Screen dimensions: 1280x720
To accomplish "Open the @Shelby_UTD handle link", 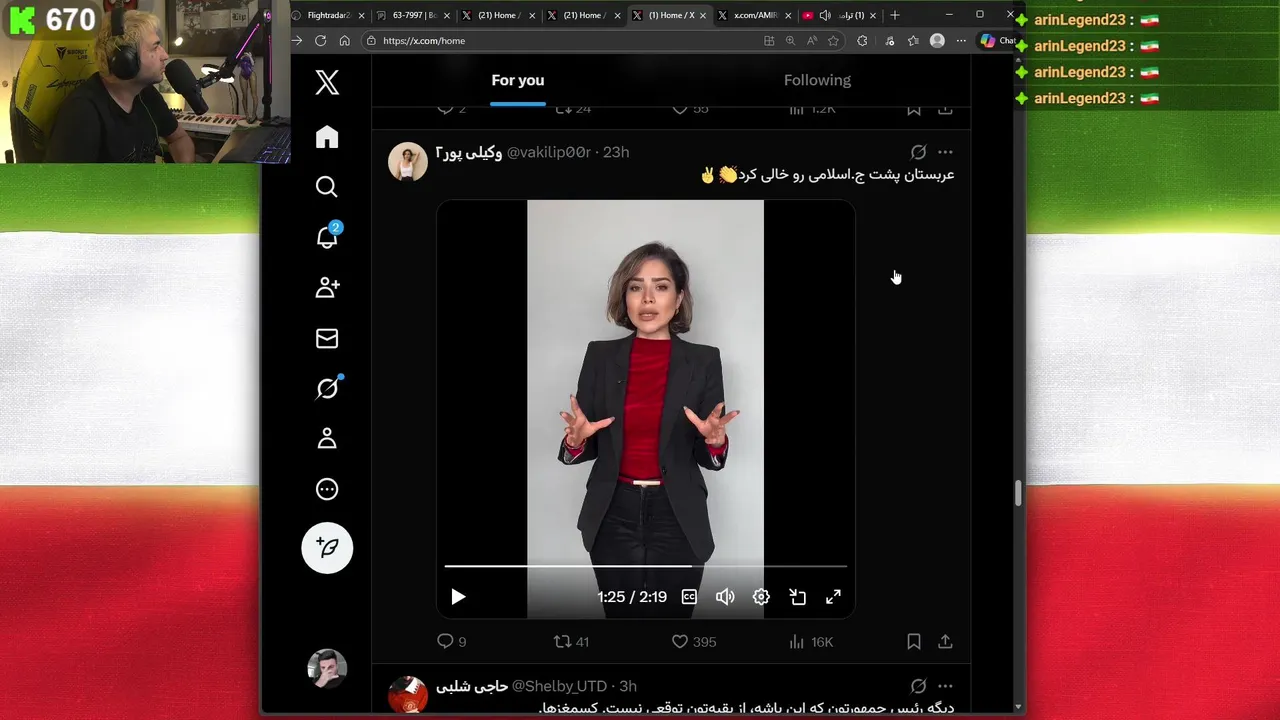I will coord(559,686).
